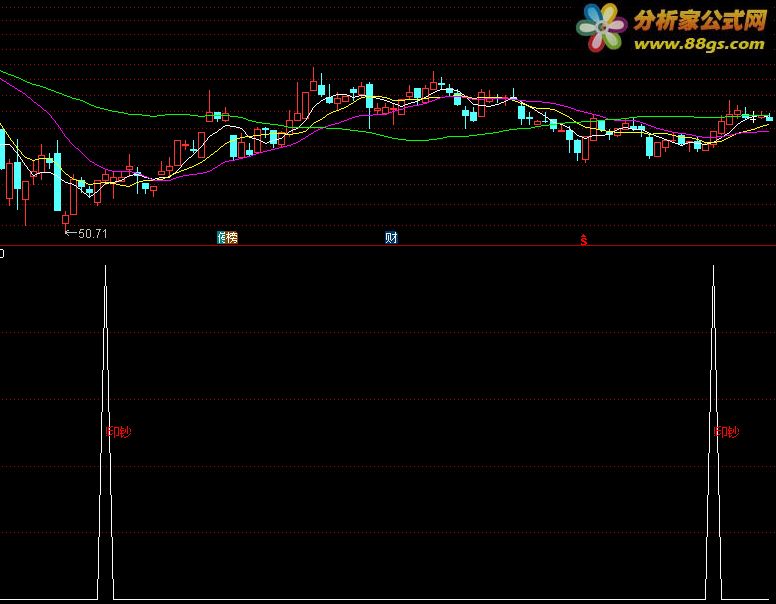Click the right 印钞 signal label
The width and height of the screenshot is (776, 604).
click(727, 432)
